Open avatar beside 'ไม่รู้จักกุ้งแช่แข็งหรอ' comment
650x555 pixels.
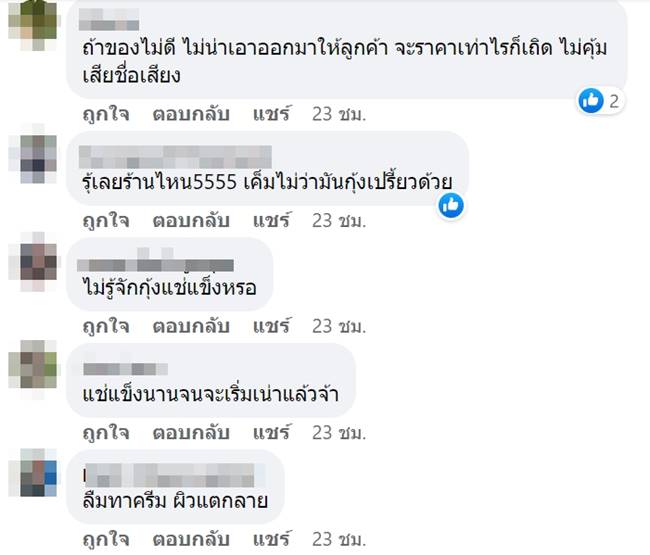[x=38, y=262]
